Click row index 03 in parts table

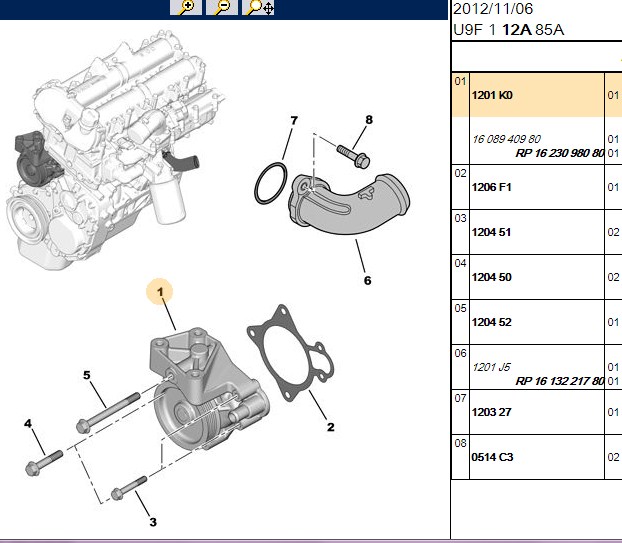click(x=460, y=218)
